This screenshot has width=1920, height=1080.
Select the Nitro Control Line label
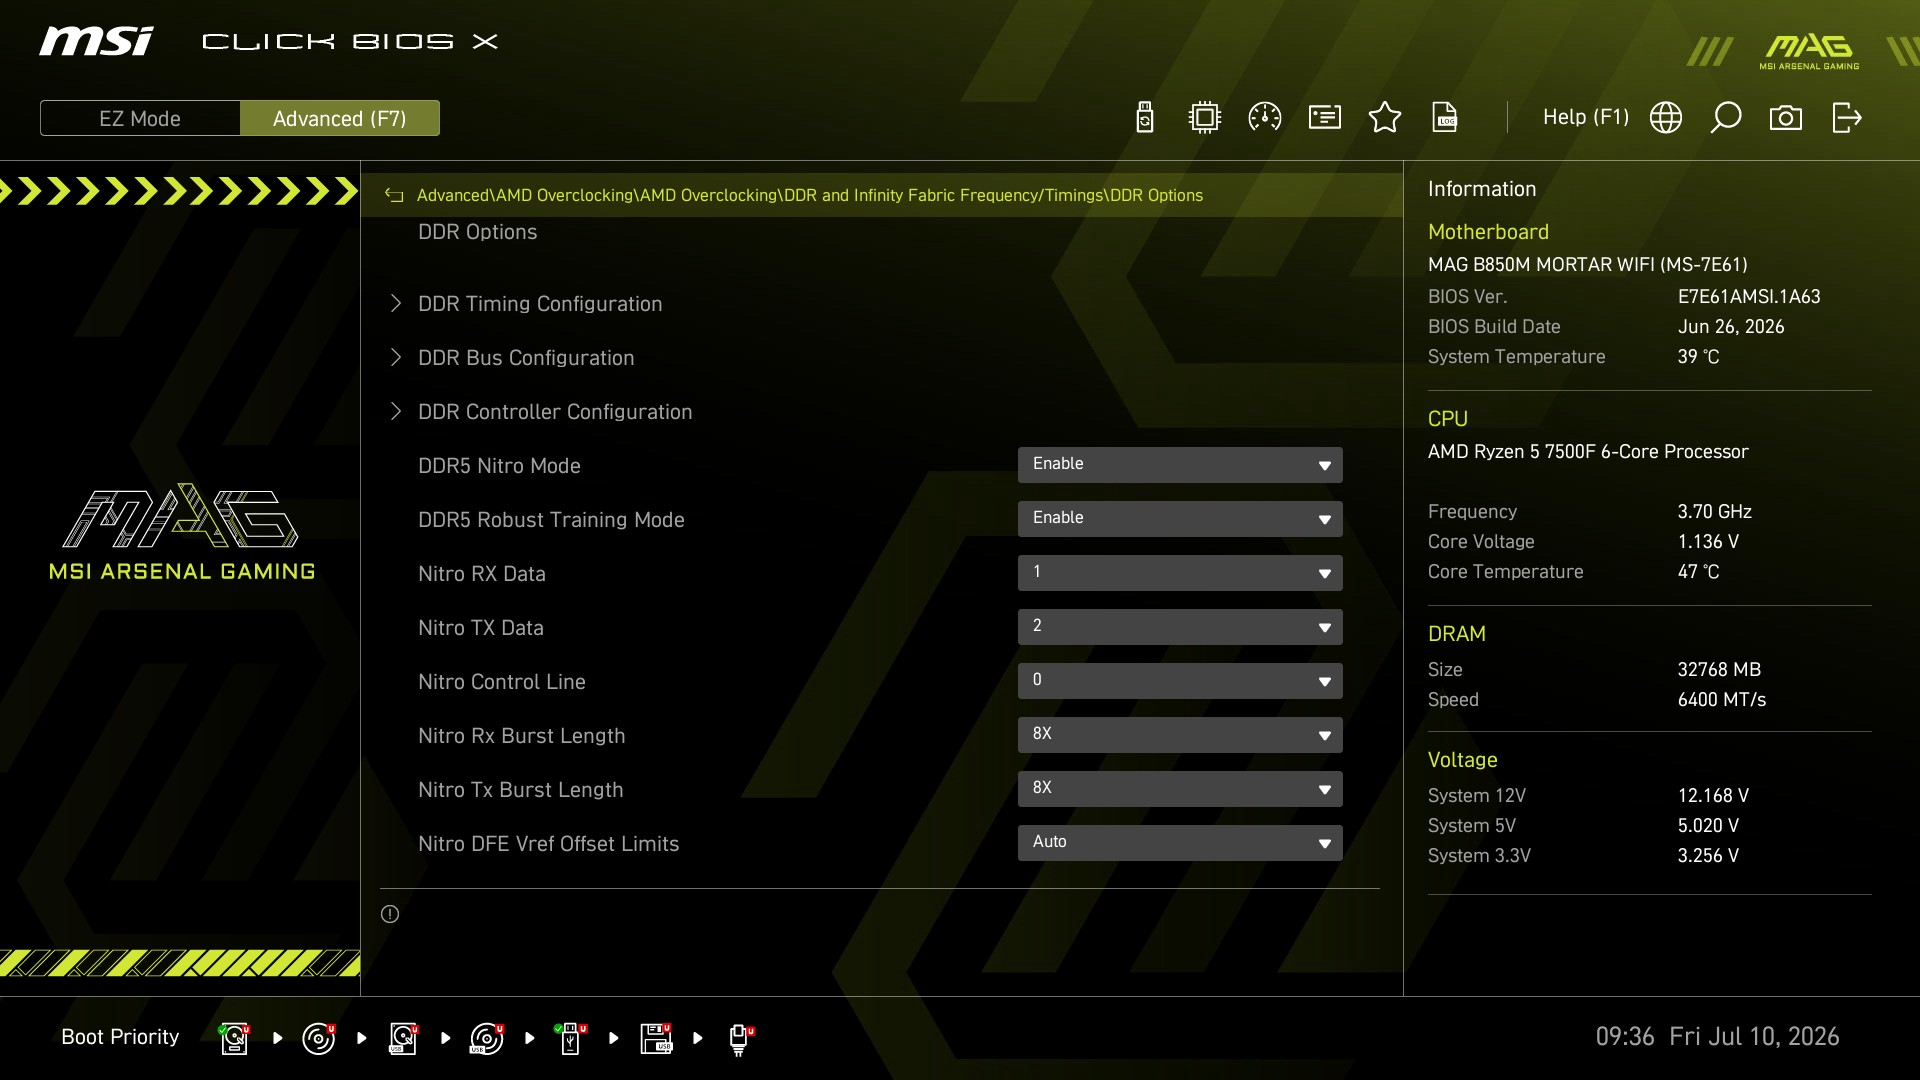[502, 682]
